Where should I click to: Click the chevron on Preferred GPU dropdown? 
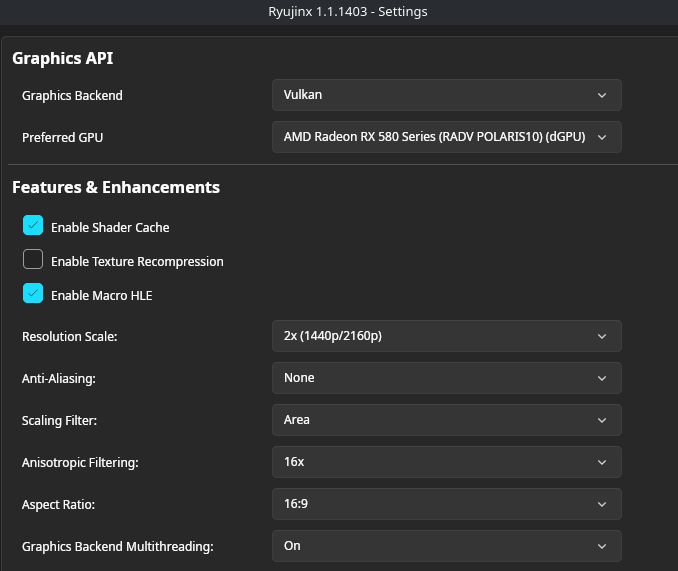(601, 137)
